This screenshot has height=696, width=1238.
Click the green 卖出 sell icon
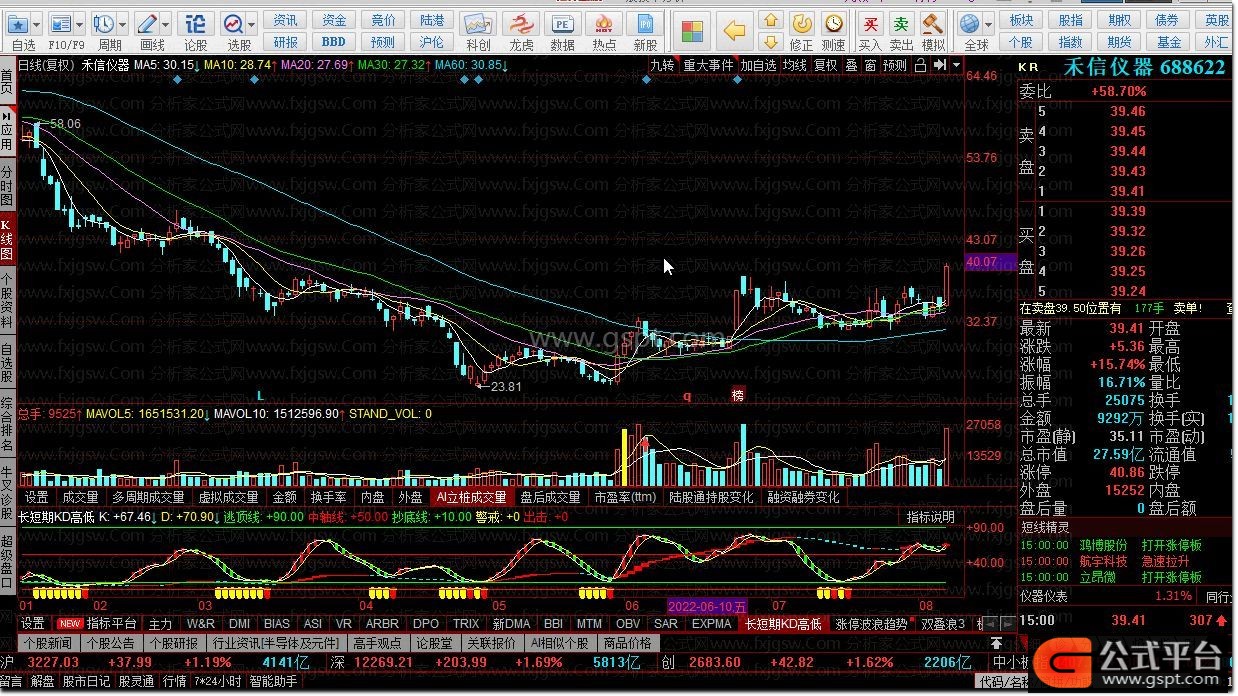coord(902,23)
